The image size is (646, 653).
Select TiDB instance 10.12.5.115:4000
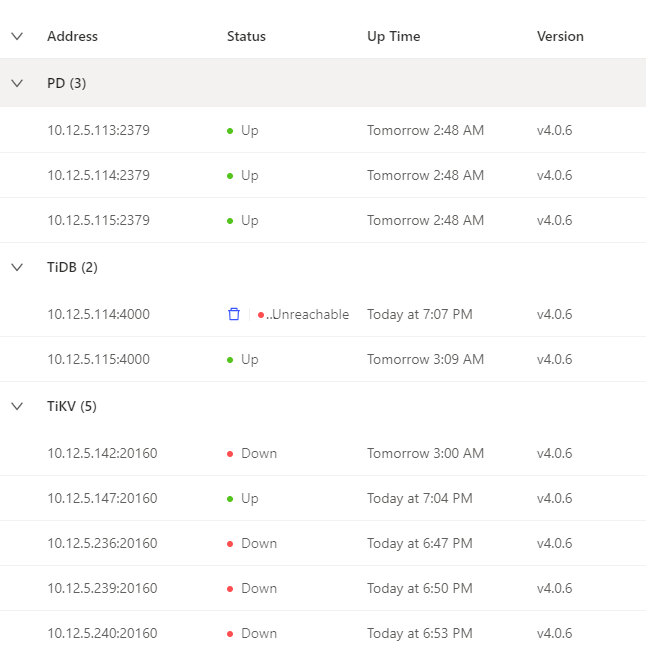98,359
